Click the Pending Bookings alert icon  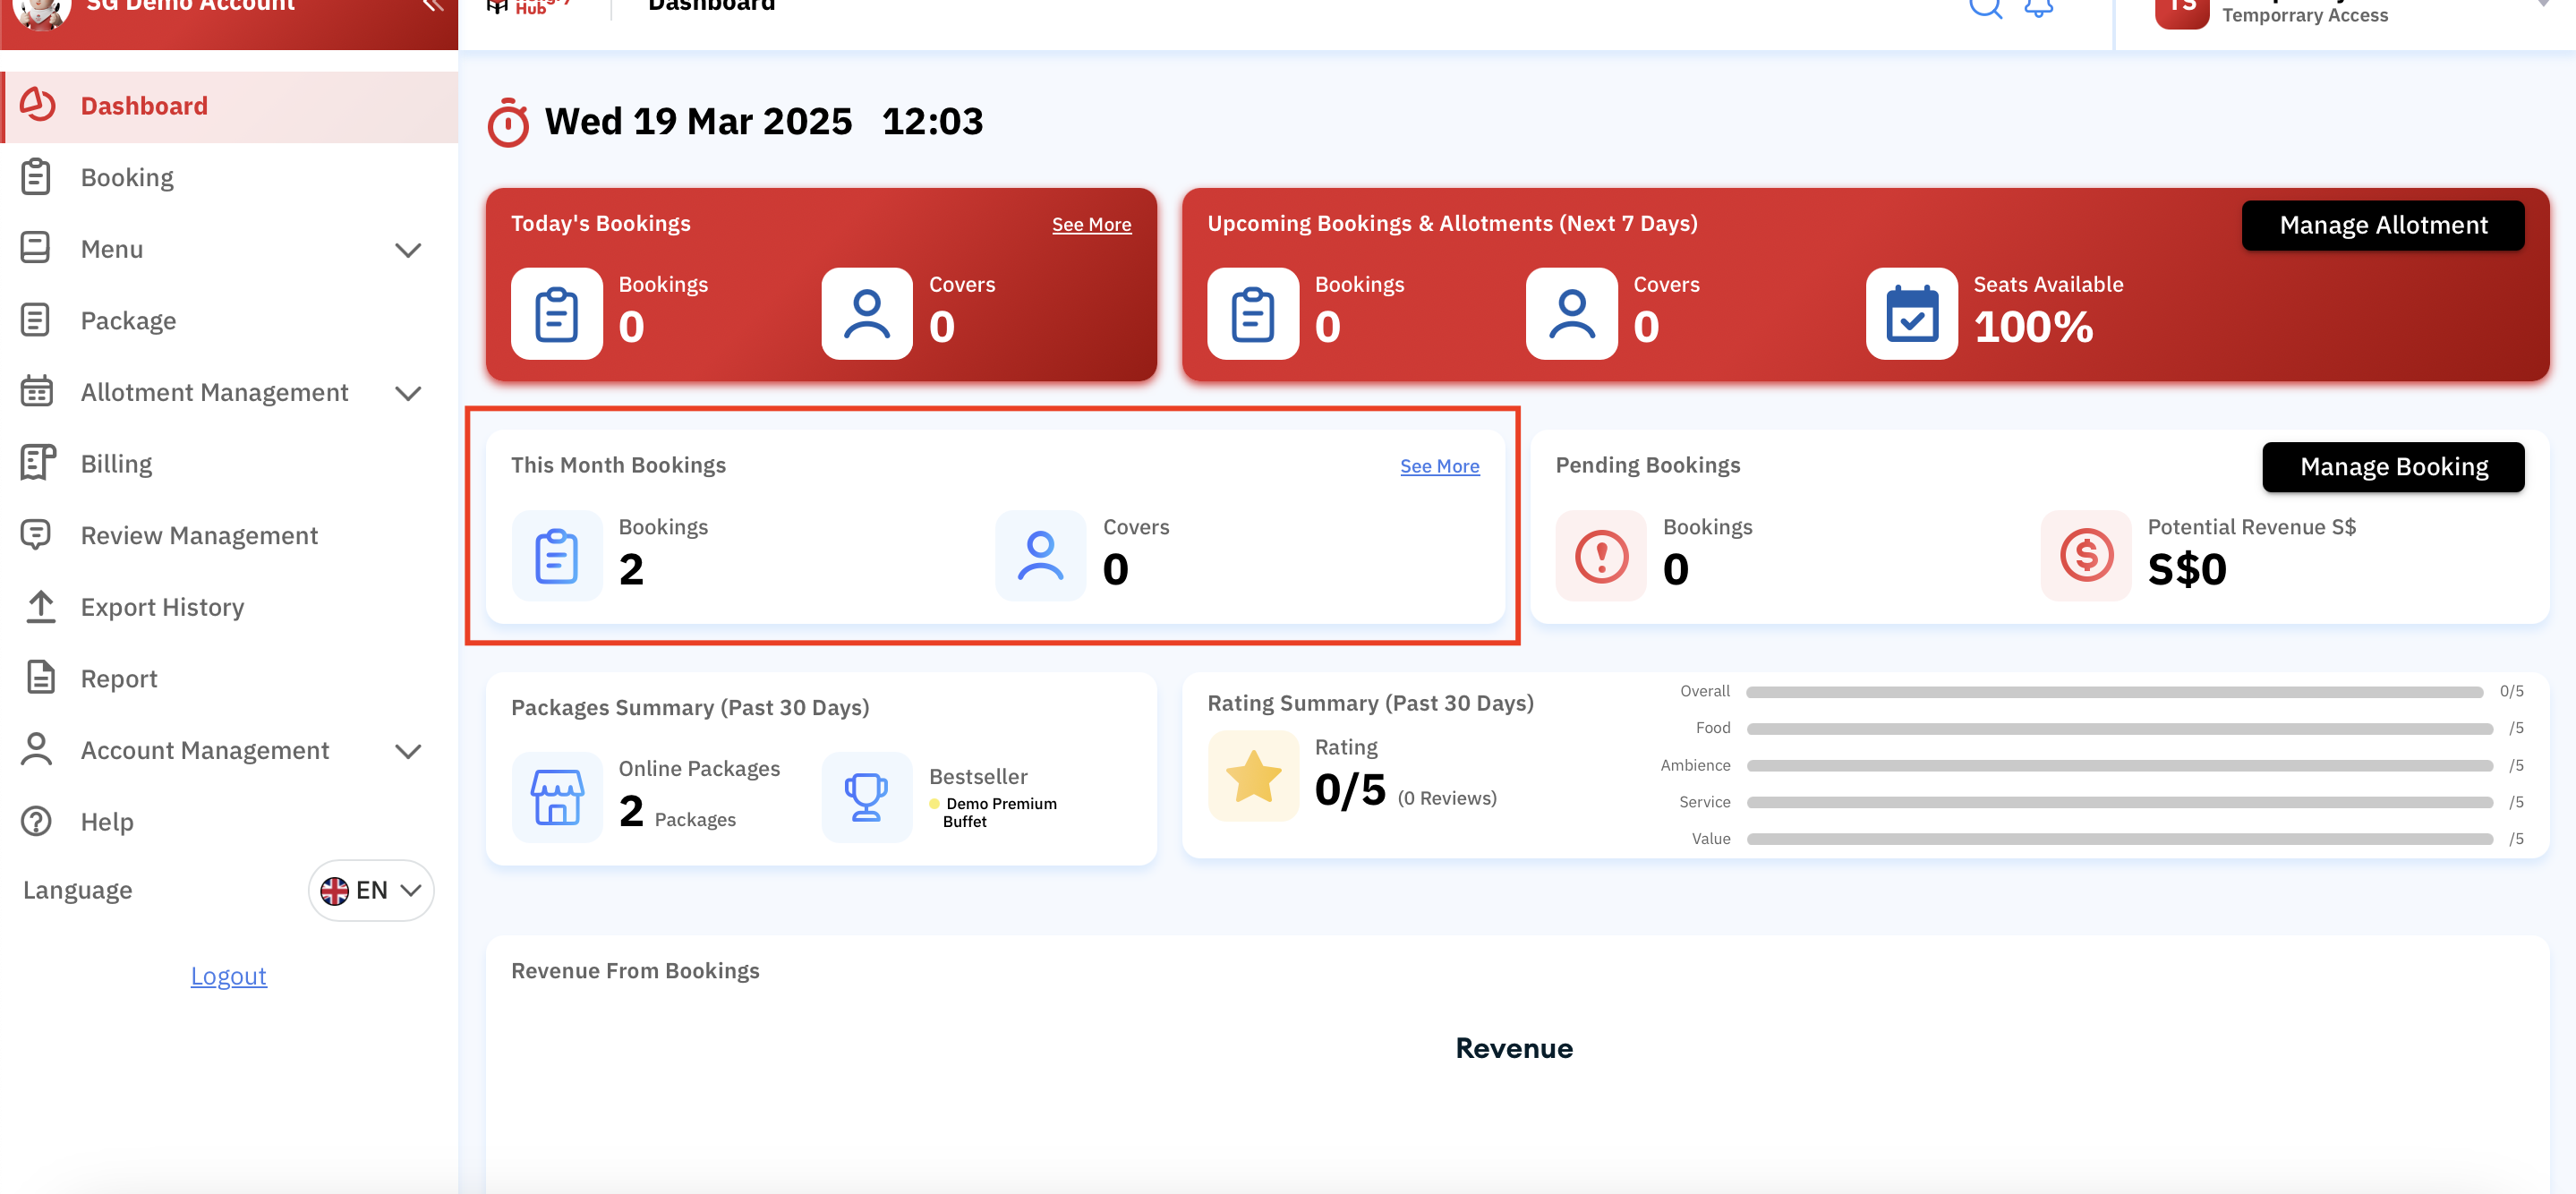pos(1601,556)
